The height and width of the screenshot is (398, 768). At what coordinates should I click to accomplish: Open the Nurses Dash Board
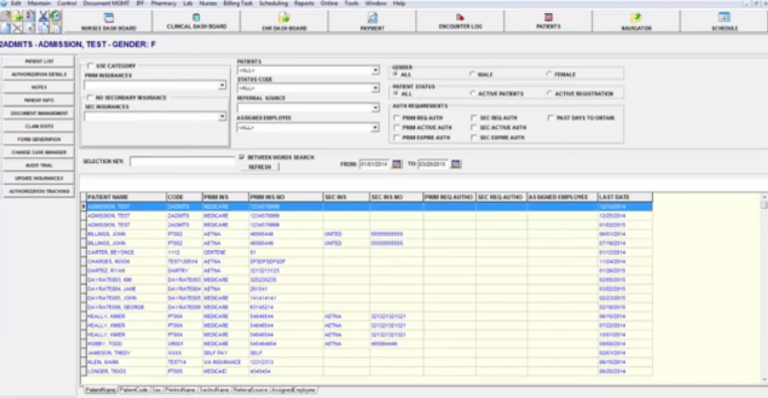108,22
